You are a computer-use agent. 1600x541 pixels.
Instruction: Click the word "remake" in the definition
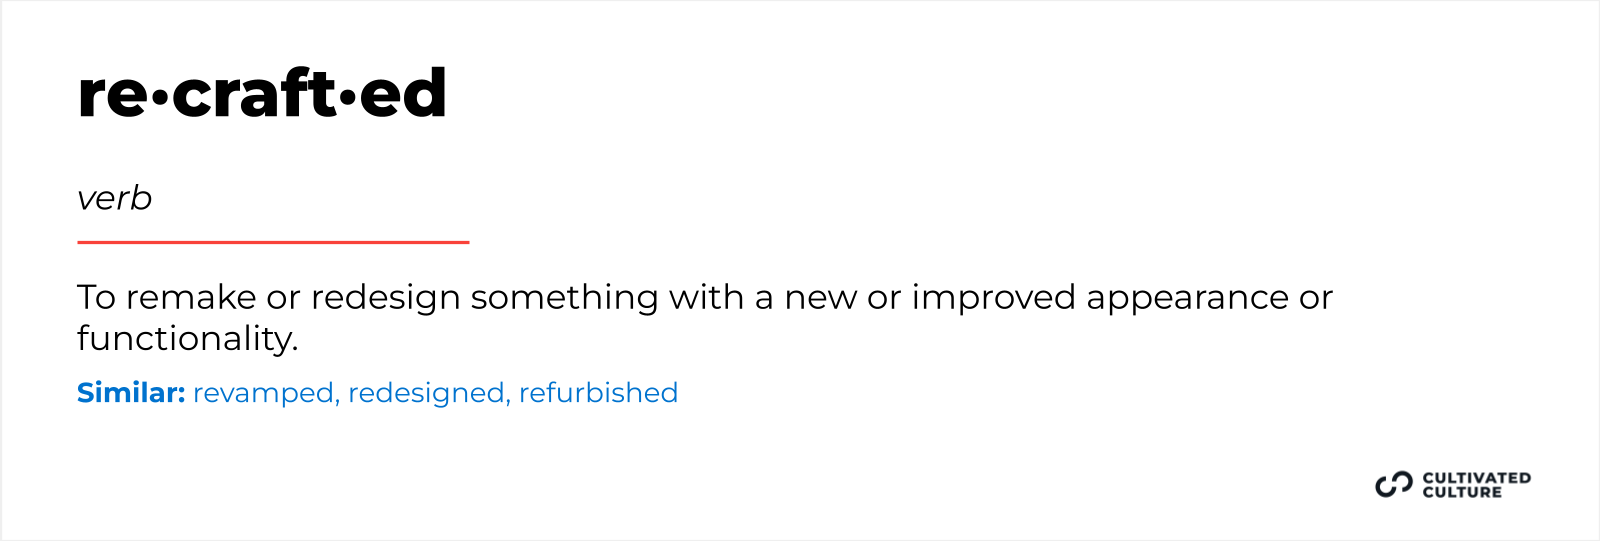pyautogui.click(x=190, y=298)
